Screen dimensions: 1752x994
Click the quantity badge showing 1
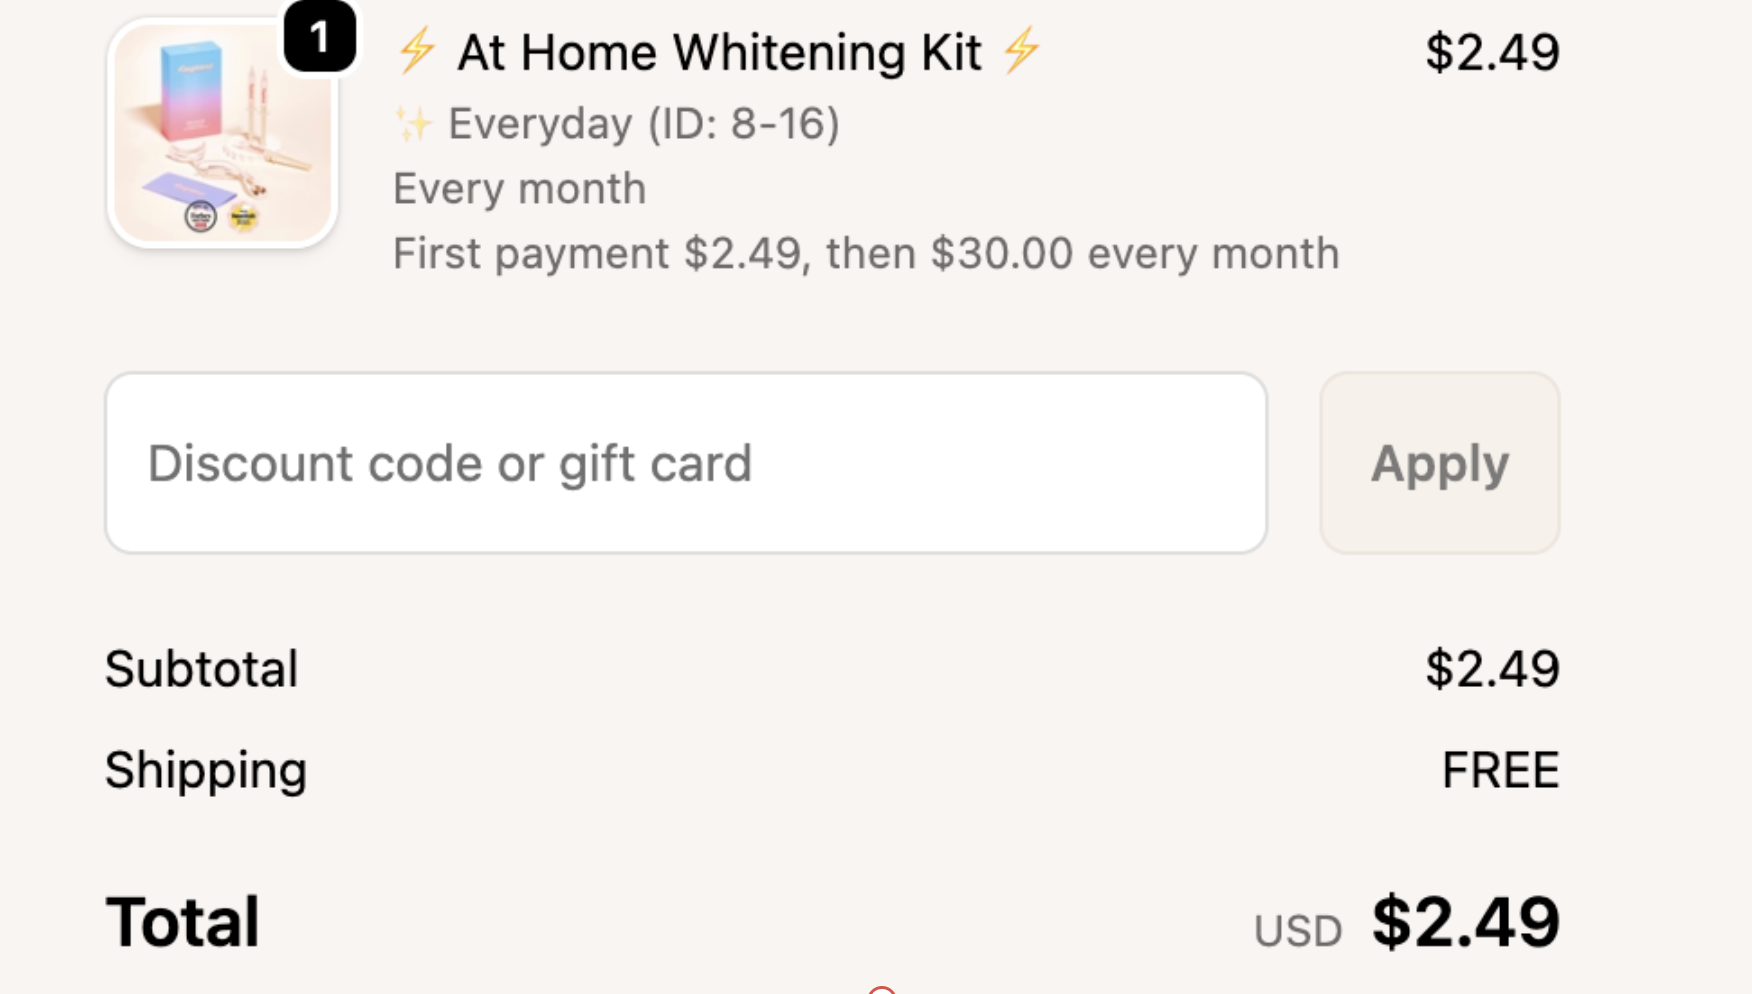[319, 38]
